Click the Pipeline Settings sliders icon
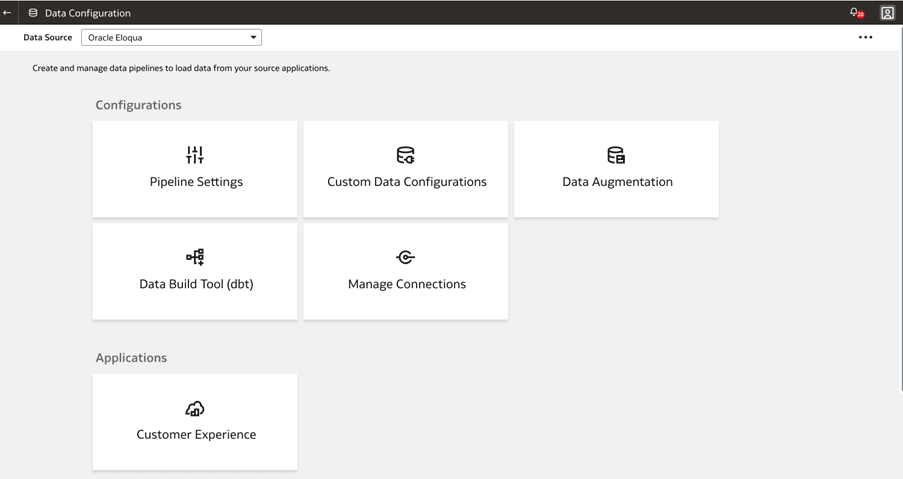The image size is (903, 479). point(195,155)
